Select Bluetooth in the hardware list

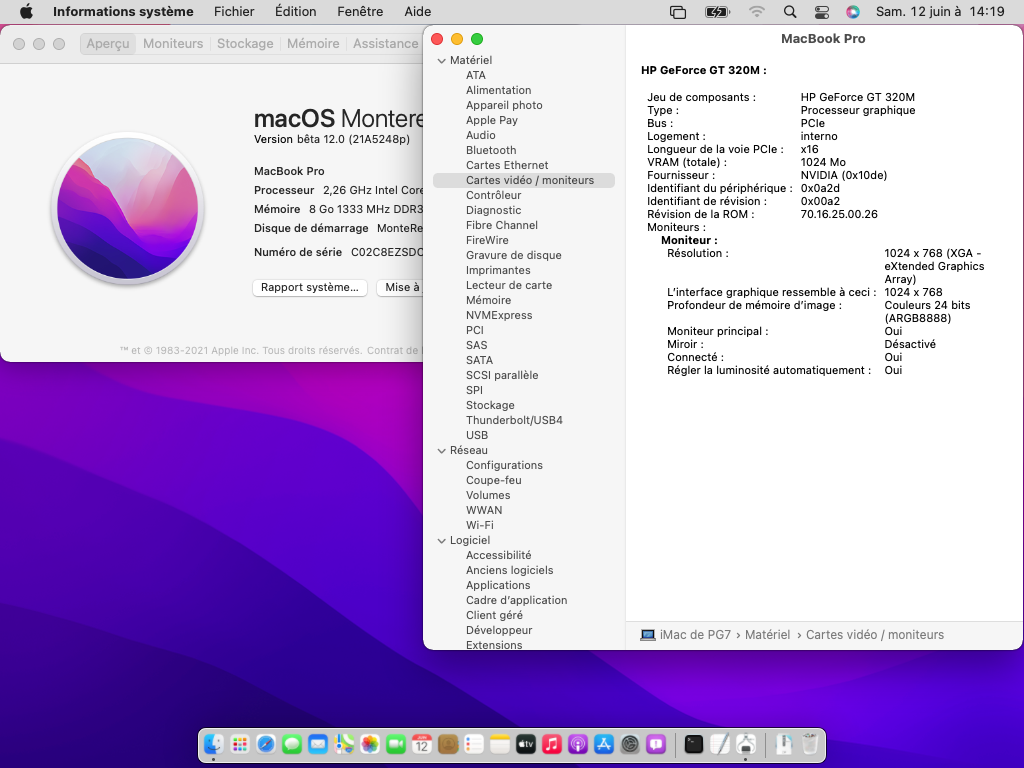[x=491, y=150]
